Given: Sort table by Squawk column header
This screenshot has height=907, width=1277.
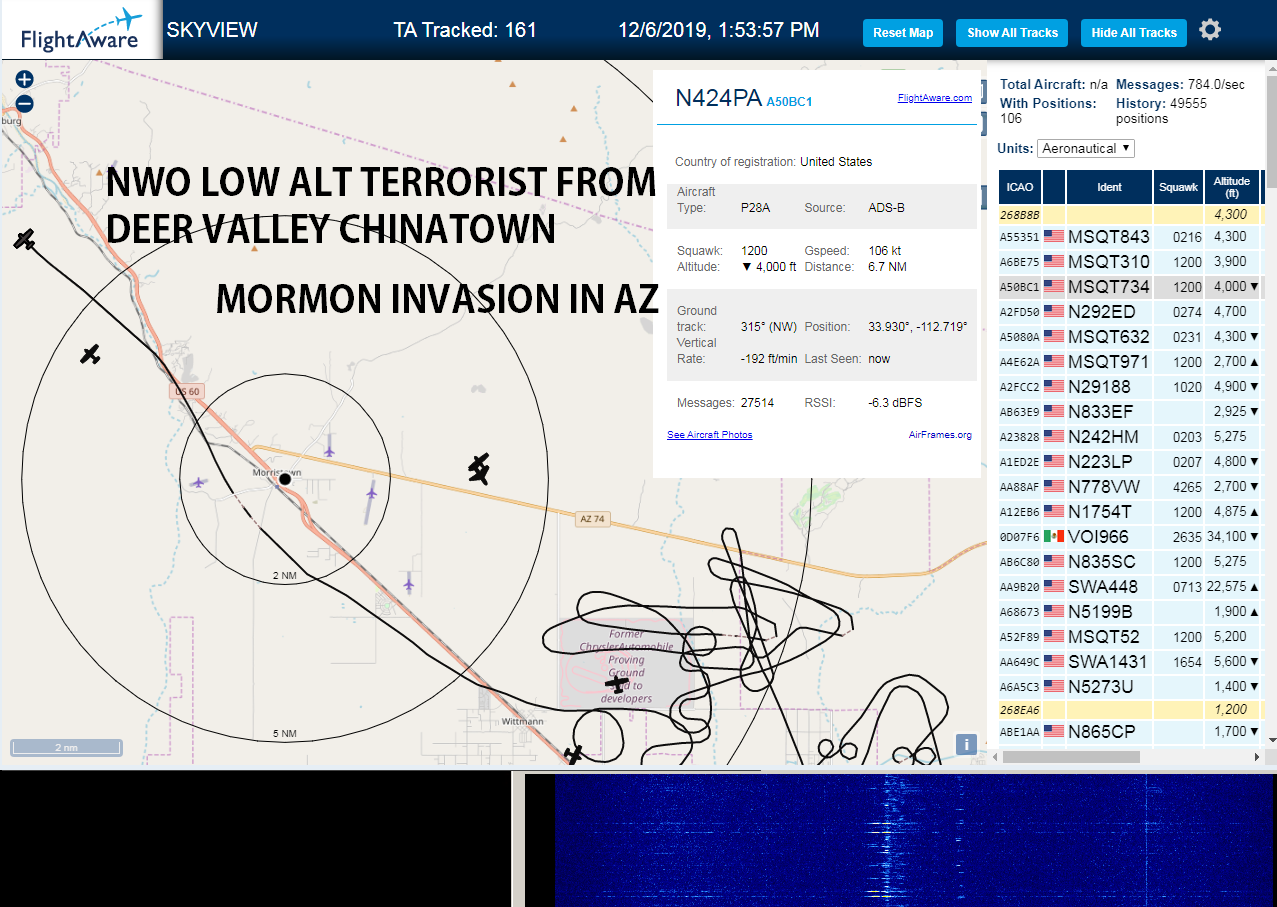Looking at the screenshot, I should (x=1179, y=187).
